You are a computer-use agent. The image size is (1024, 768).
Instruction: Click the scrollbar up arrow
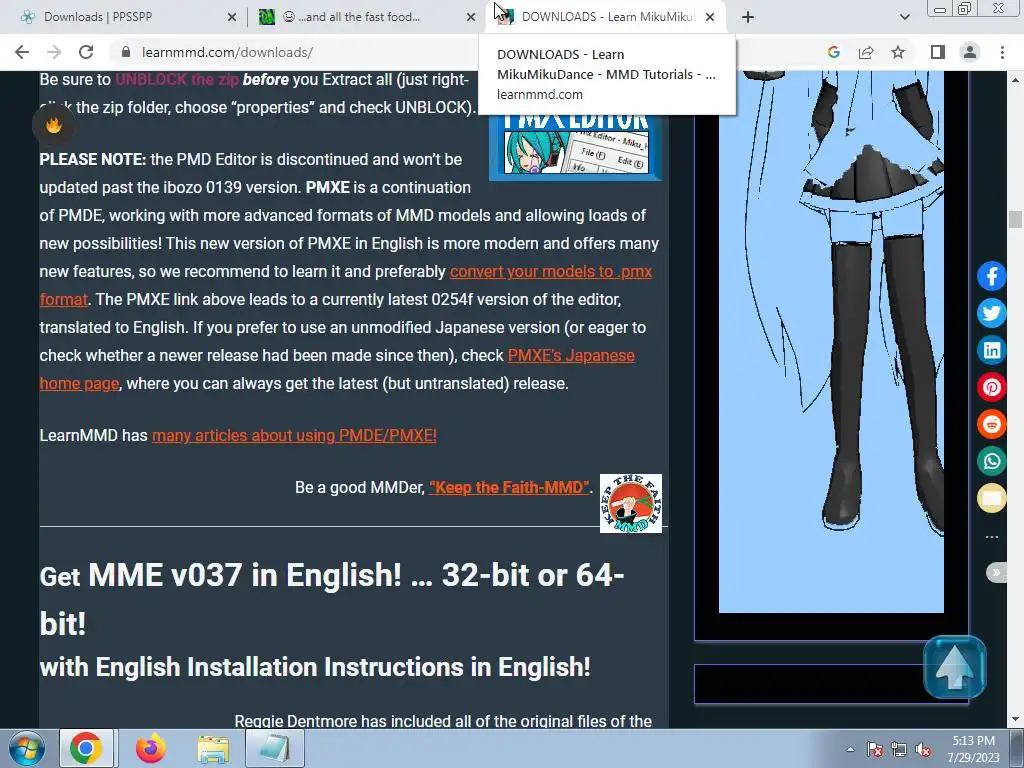[1015, 79]
